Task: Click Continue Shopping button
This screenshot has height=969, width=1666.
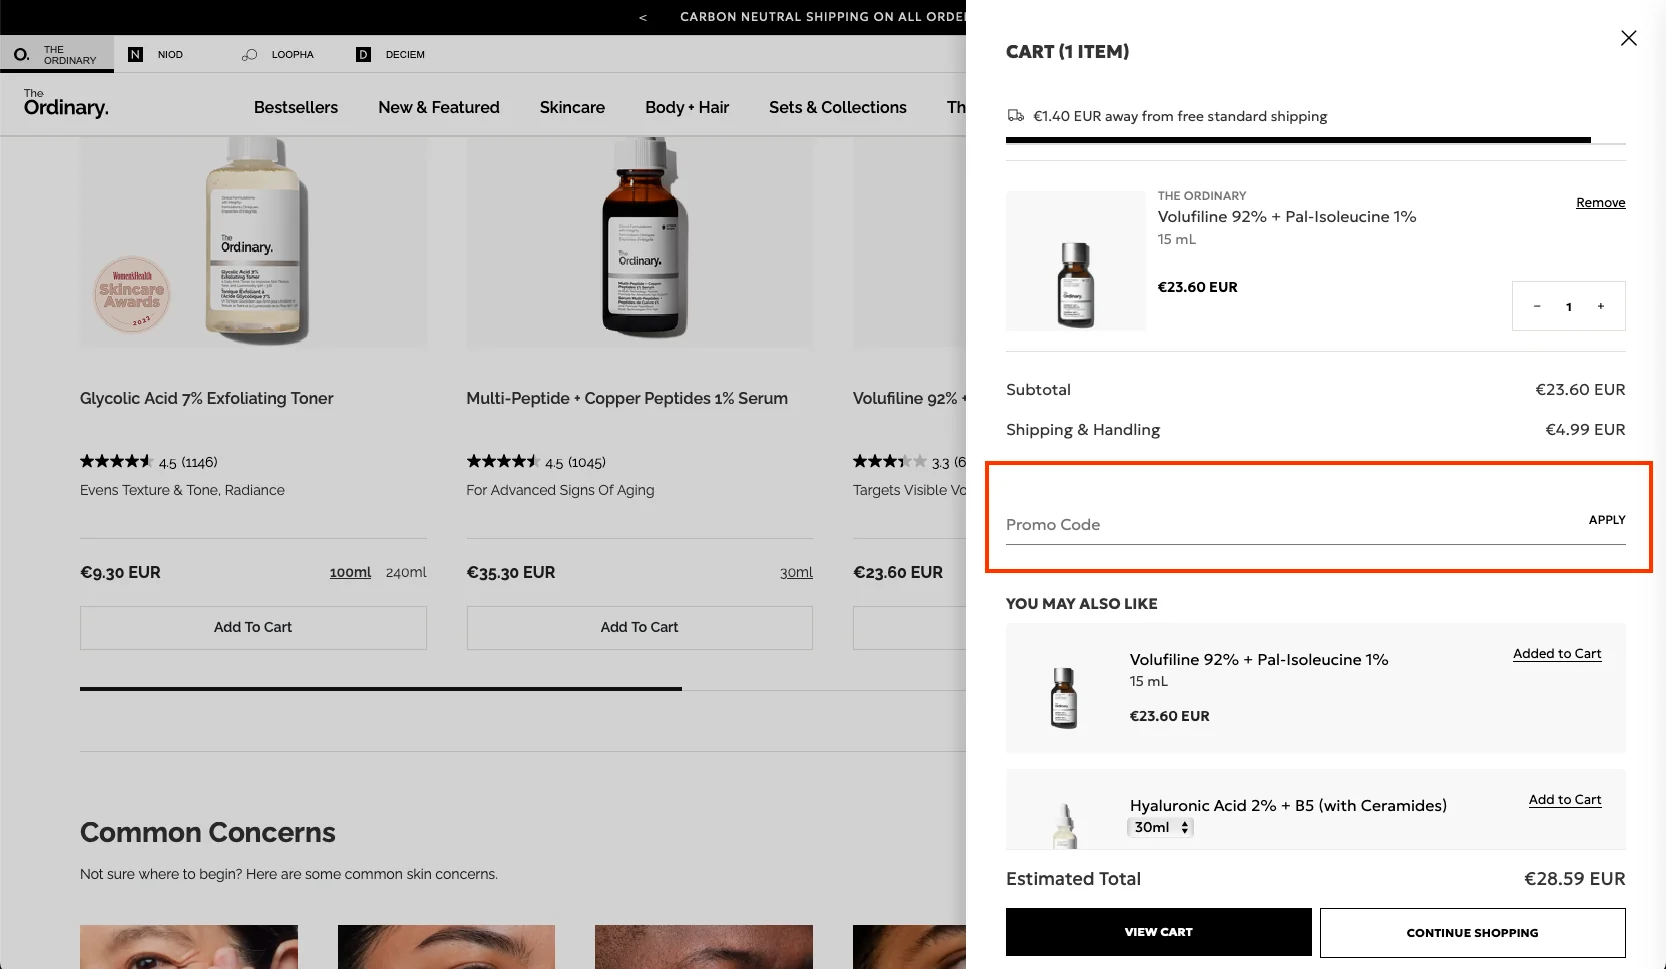Action: [x=1472, y=932]
